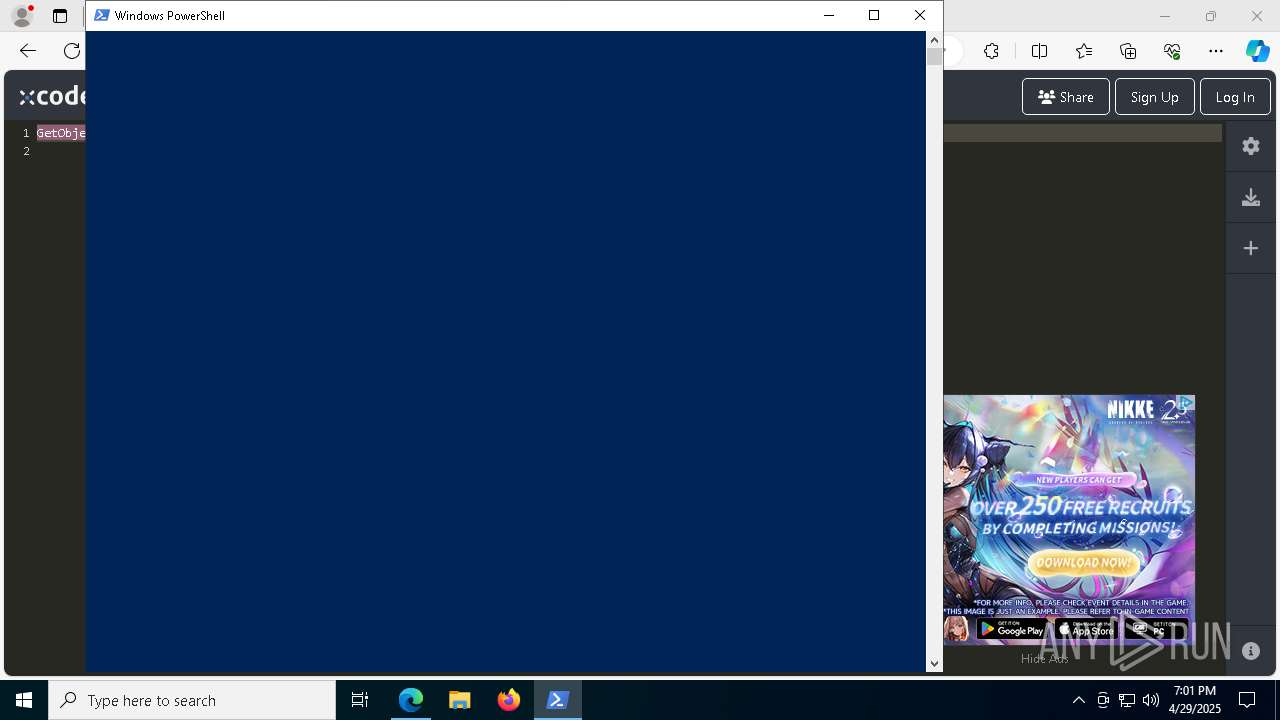This screenshot has height=720, width=1280.
Task: Open Edge extensions puzzle icon
Action: pos(991,51)
